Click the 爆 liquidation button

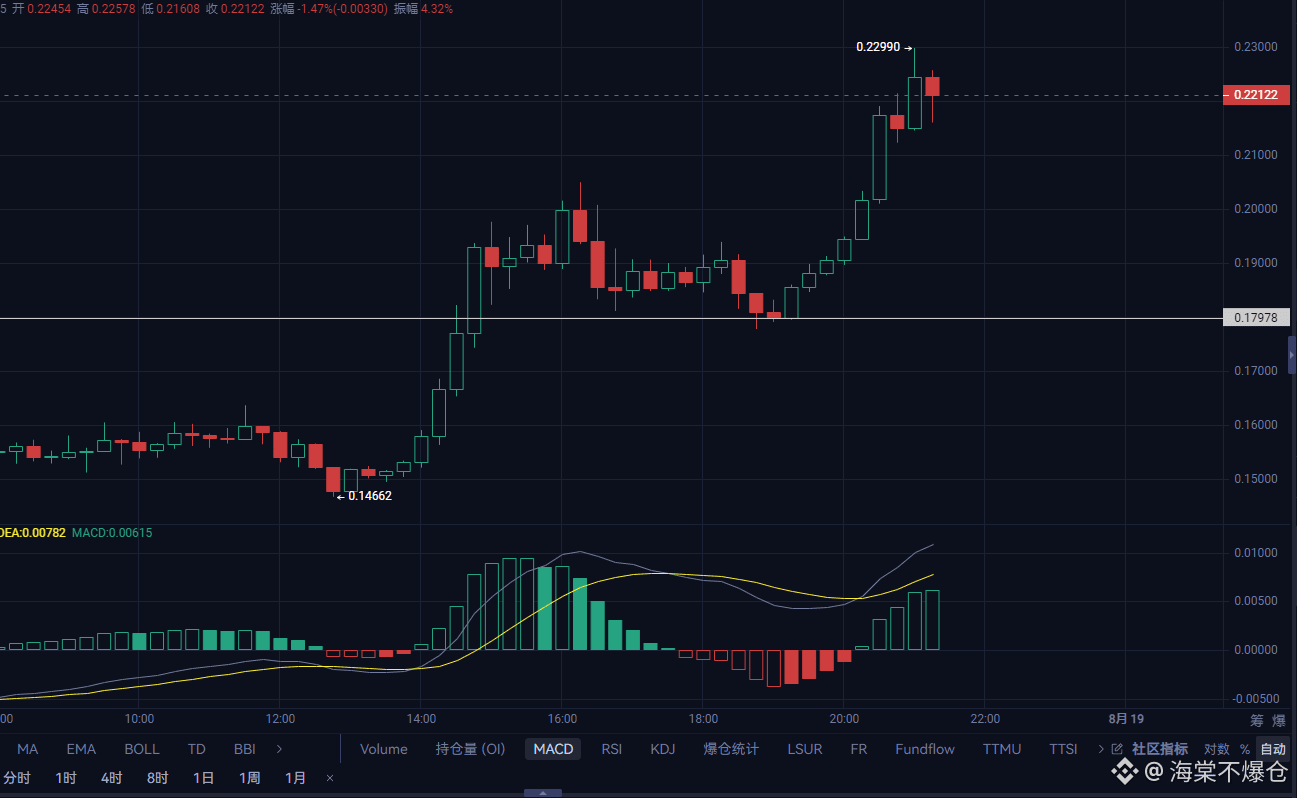tap(1279, 720)
